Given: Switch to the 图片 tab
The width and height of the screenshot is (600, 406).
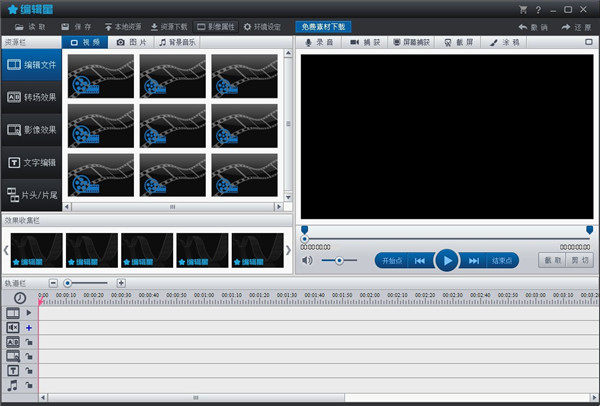Looking at the screenshot, I should tap(130, 43).
